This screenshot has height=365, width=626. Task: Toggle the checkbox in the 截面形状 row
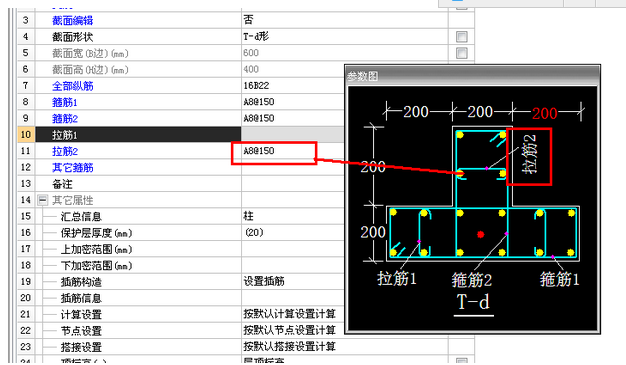click(x=462, y=37)
